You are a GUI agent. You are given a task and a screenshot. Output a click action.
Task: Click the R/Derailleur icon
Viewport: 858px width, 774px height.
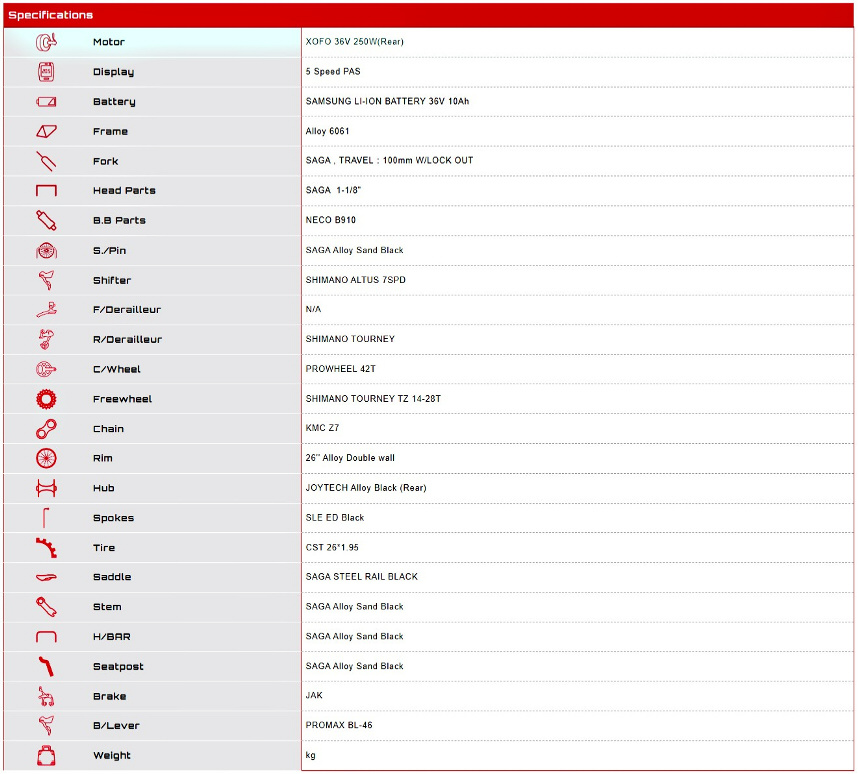[x=47, y=339]
